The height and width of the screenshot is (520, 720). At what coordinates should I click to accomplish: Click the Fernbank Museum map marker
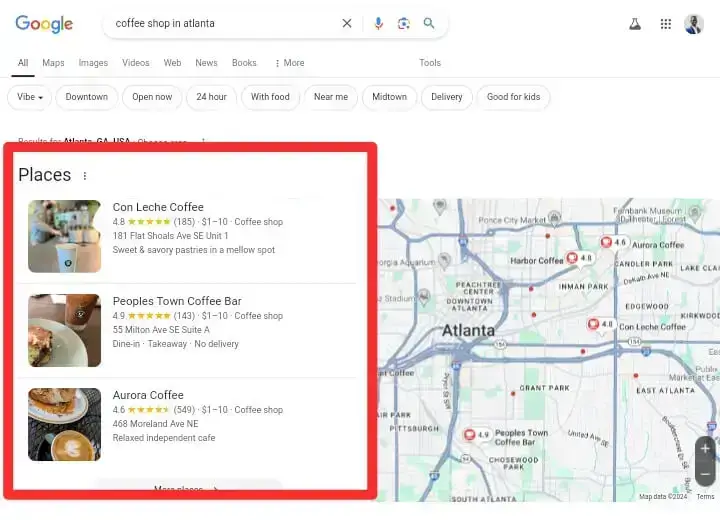point(695,212)
